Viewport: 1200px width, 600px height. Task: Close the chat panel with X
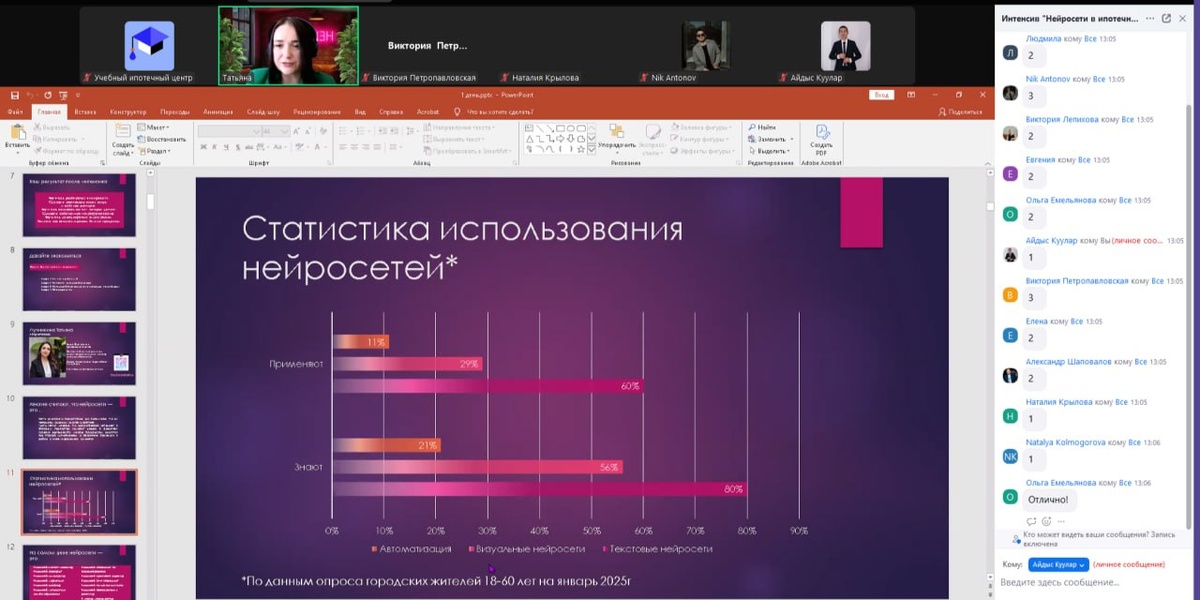click(1183, 18)
